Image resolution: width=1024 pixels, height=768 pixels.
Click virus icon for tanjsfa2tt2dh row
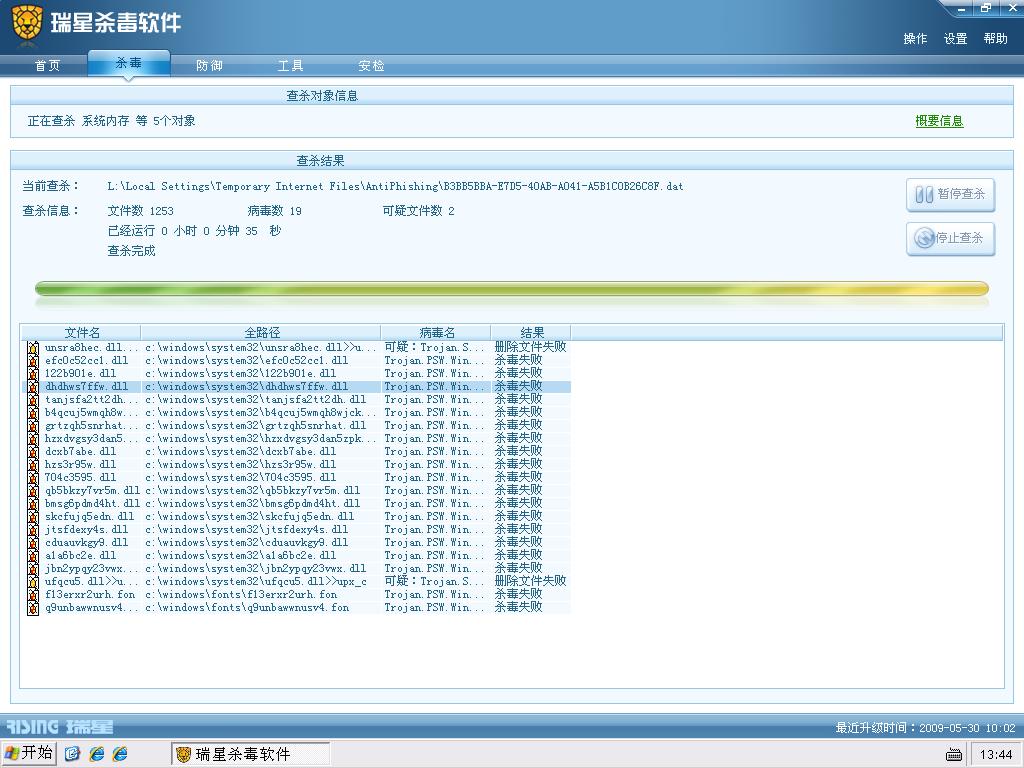click(x=33, y=400)
